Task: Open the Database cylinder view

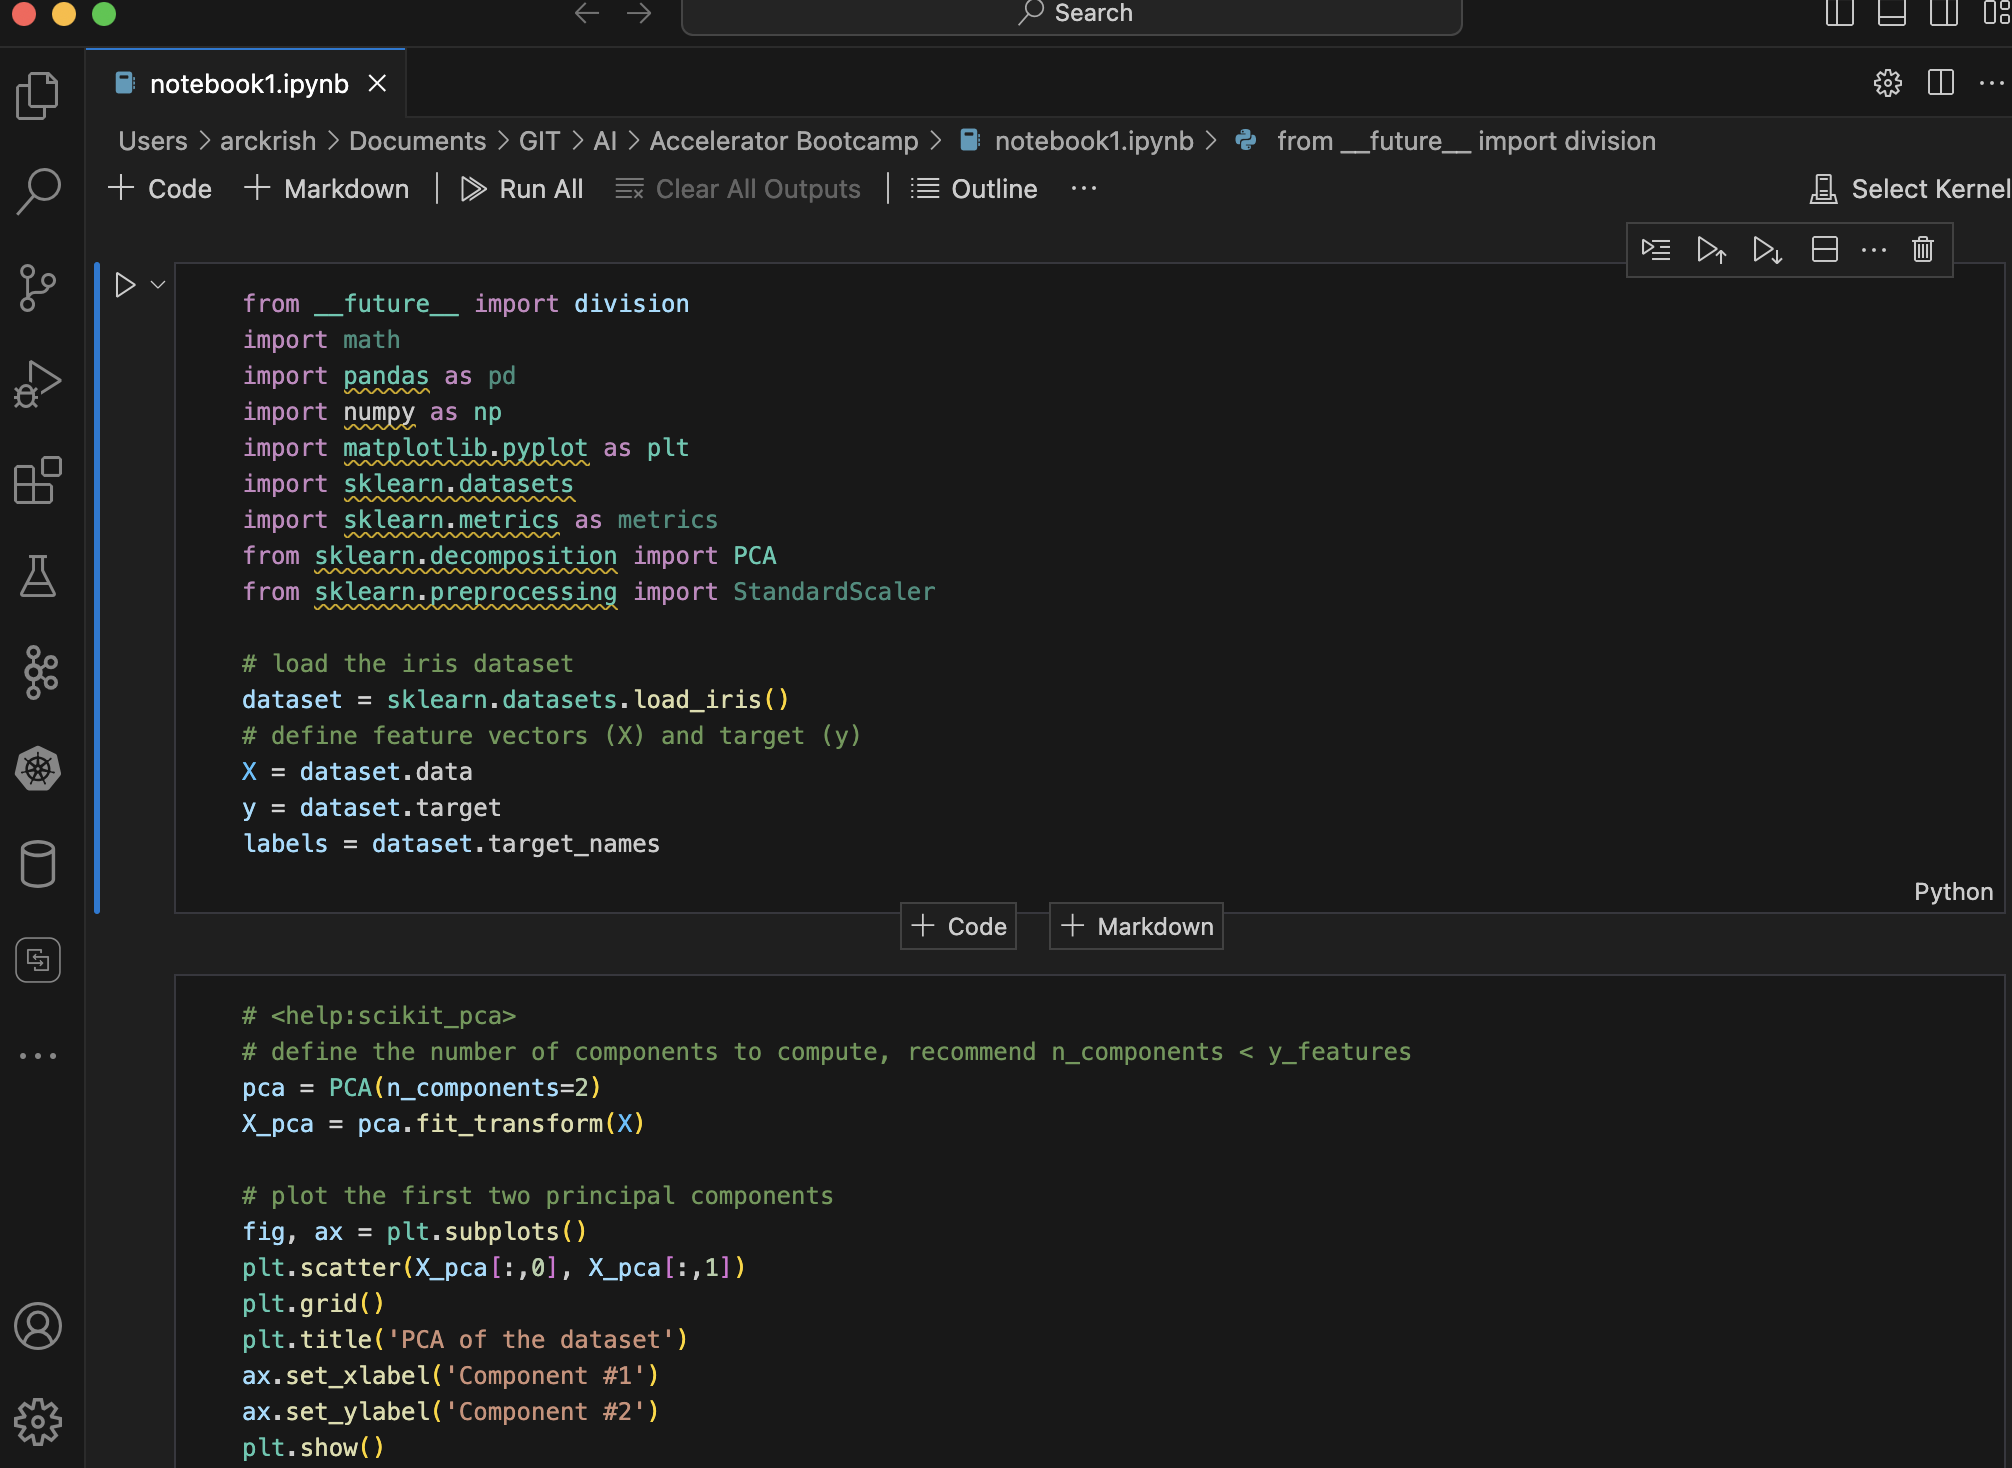Action: click(38, 864)
